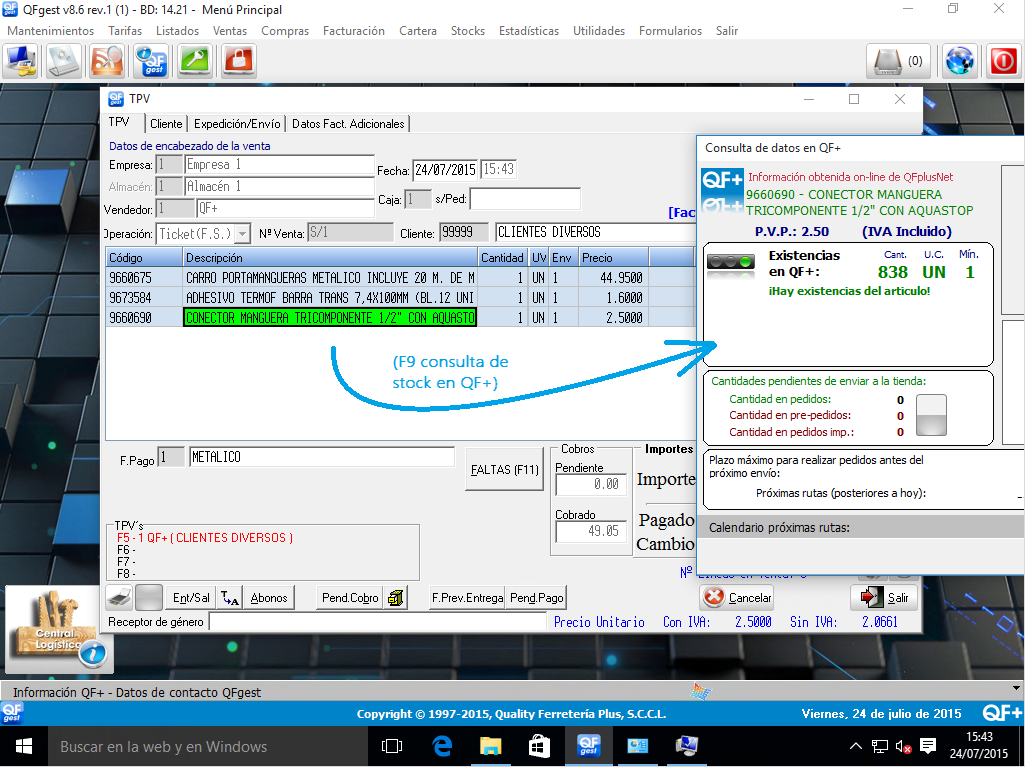This screenshot has width=1025, height=767.
Task: Click the printer icon in TPV window
Action: click(120, 598)
